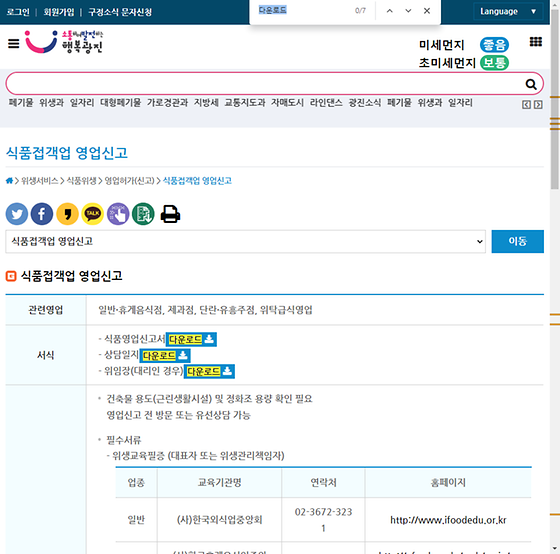Click the 교육기관명 column header
This screenshot has width=560, height=554.
click(219, 483)
